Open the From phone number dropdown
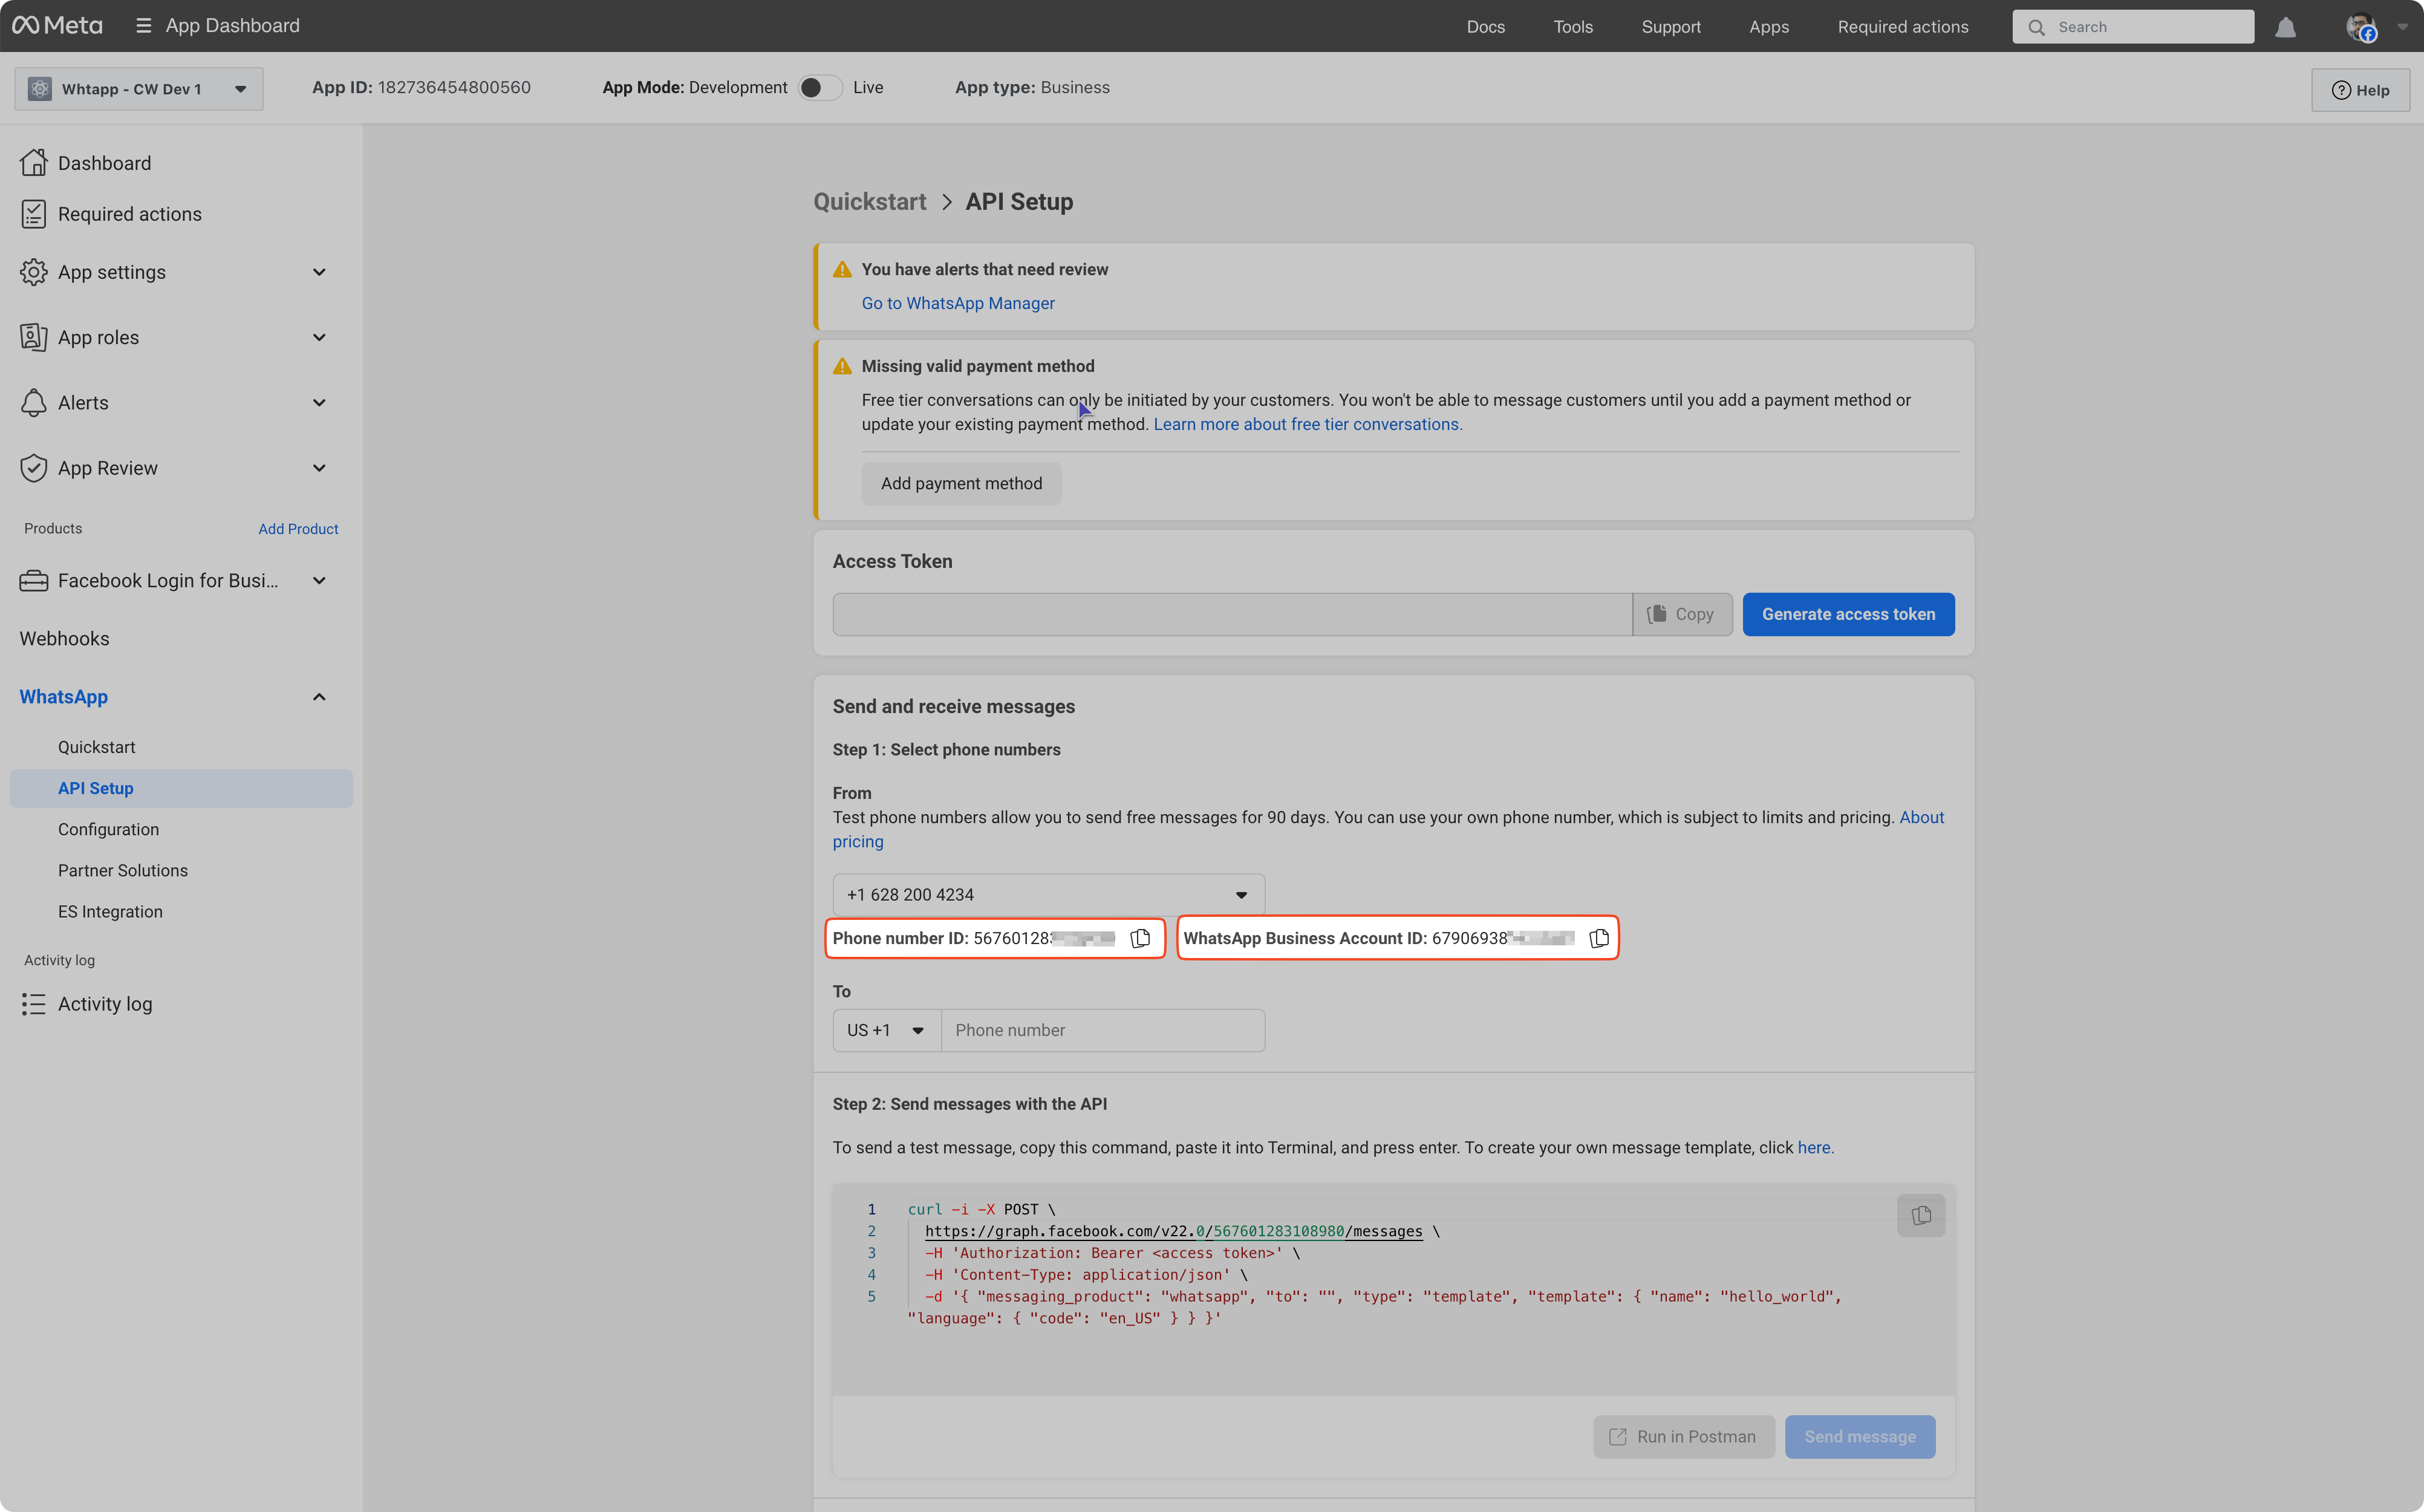The image size is (2424, 1512). [1048, 895]
